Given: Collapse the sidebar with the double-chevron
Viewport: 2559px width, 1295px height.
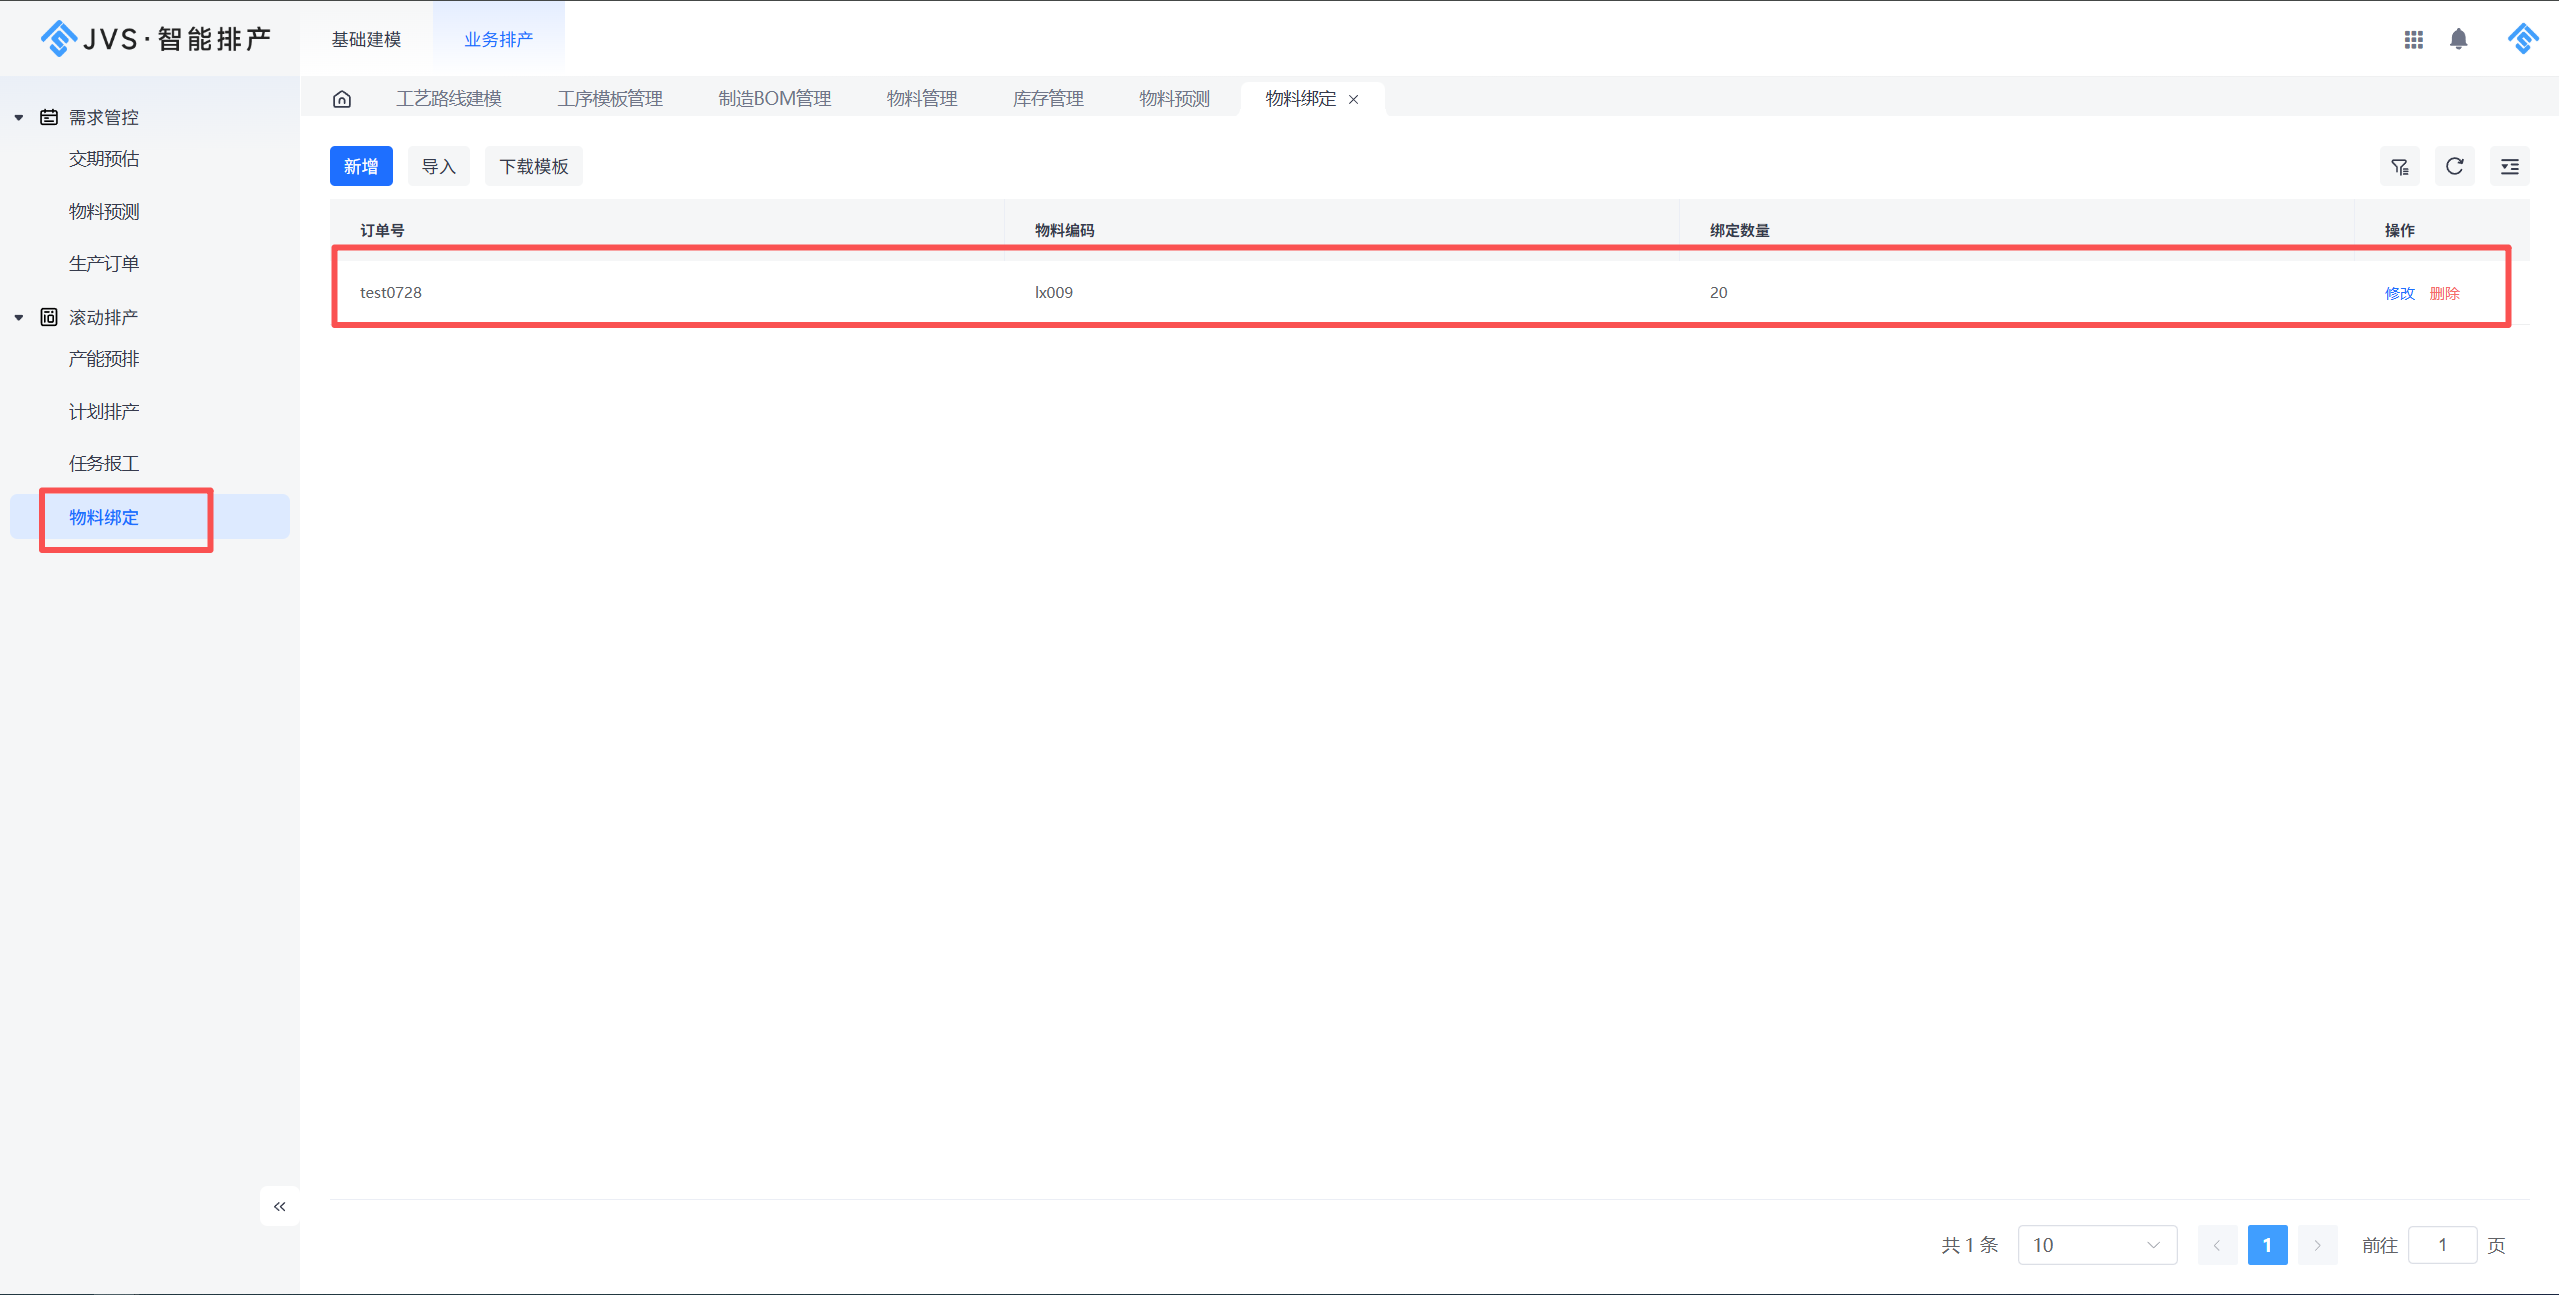Looking at the screenshot, I should point(280,1206).
